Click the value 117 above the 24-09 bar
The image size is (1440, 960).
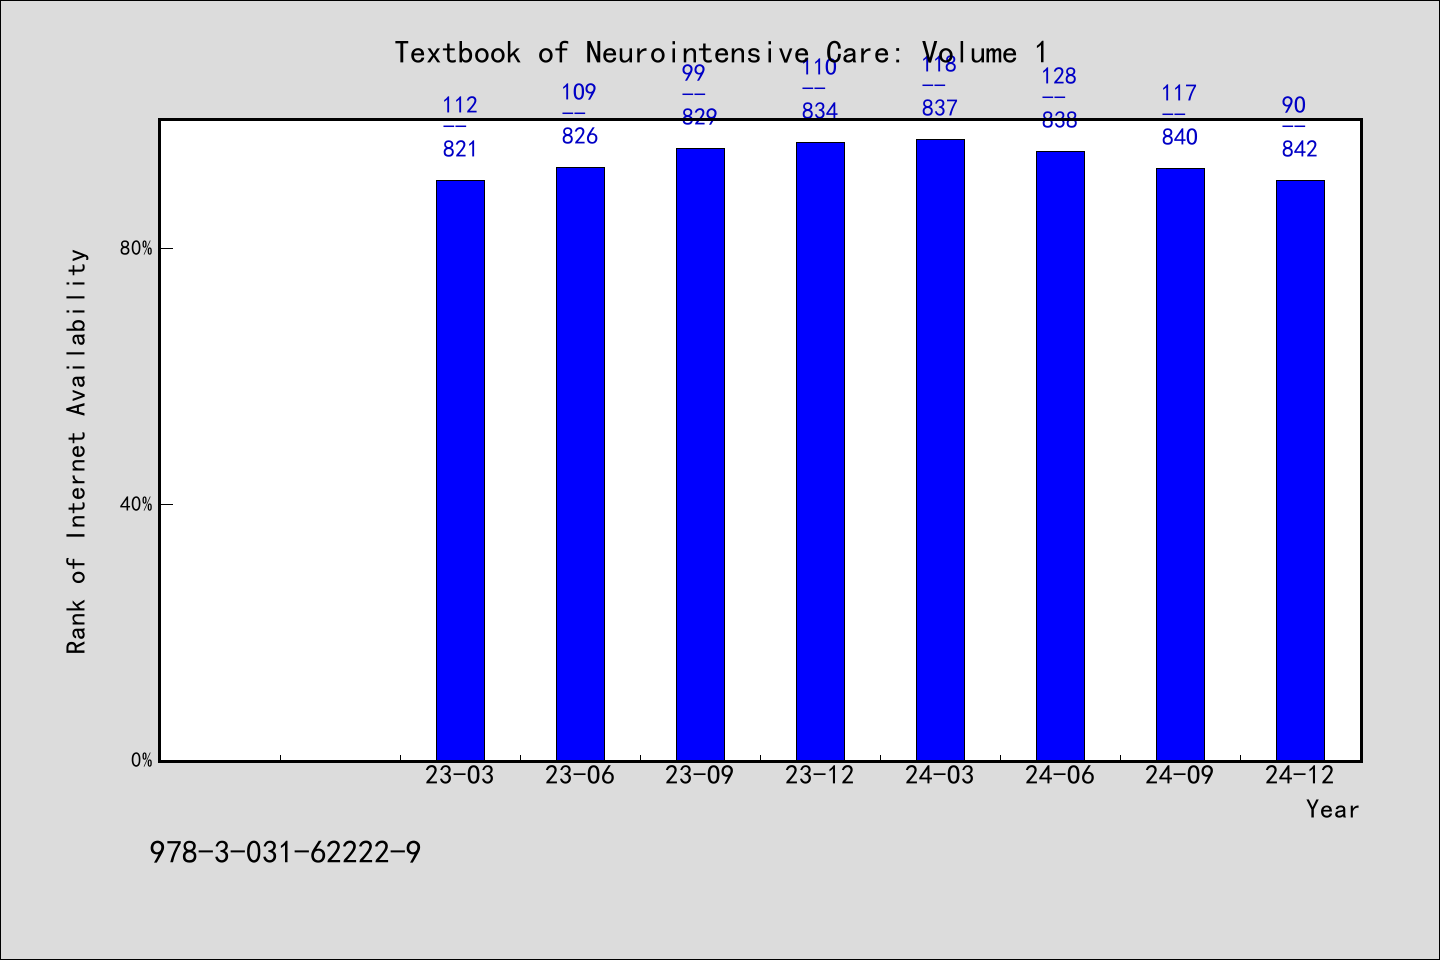1180,93
